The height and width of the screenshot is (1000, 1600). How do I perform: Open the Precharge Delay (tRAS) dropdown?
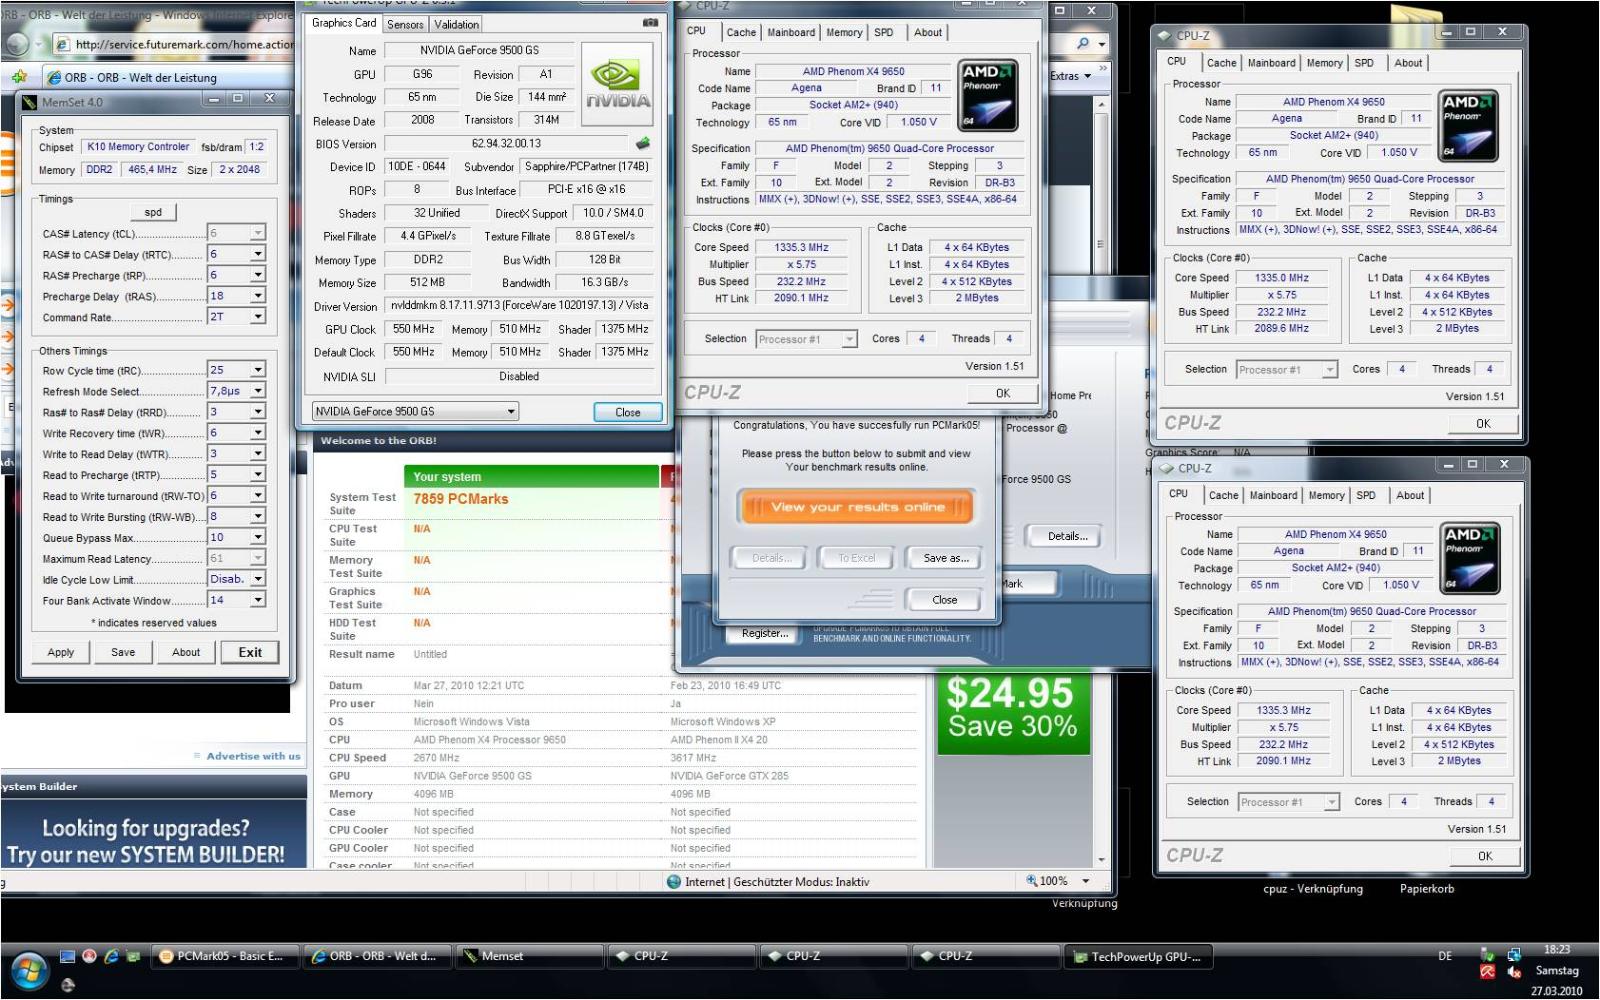coord(257,296)
